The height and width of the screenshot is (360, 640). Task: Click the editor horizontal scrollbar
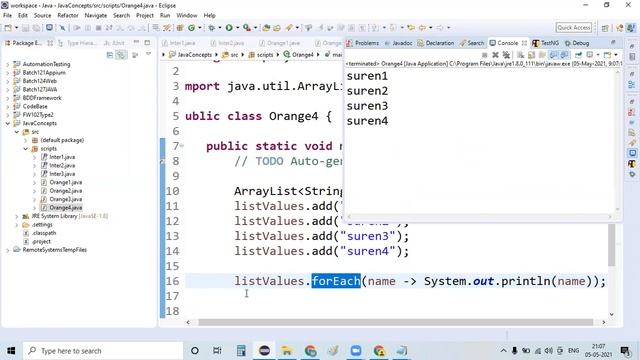(x=395, y=322)
